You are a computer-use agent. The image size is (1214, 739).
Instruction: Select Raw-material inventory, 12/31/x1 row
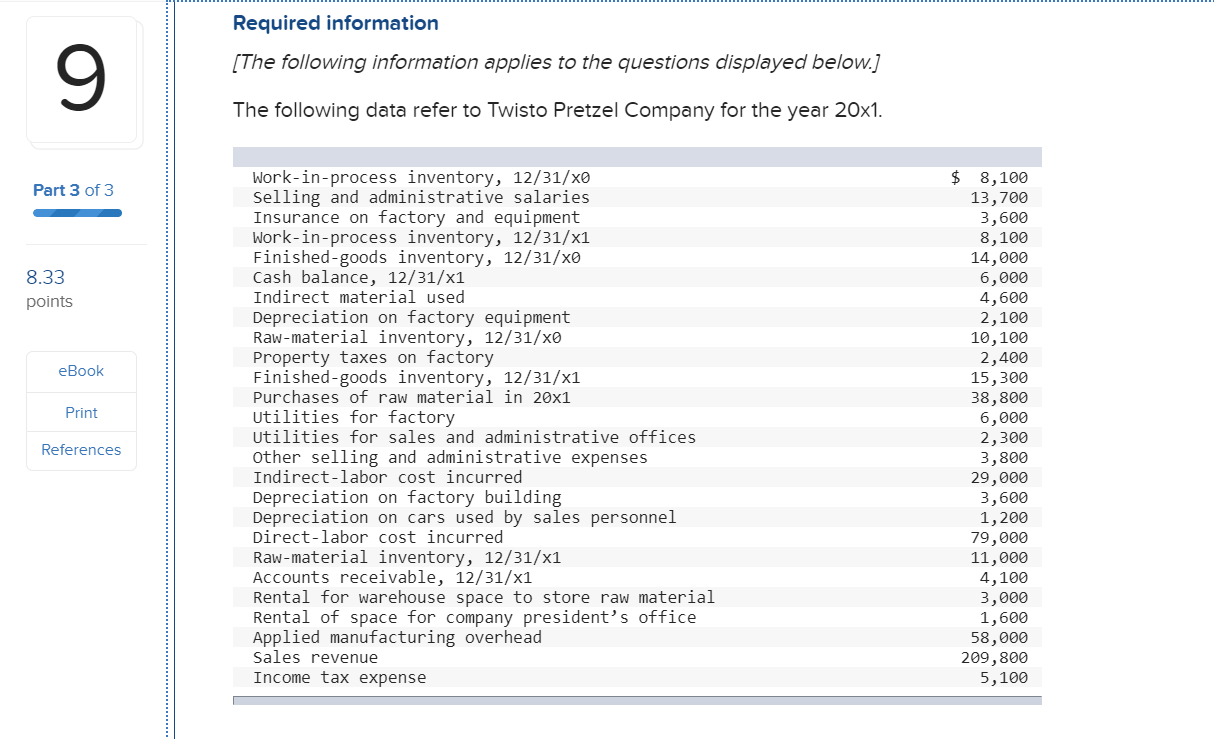coord(638,557)
